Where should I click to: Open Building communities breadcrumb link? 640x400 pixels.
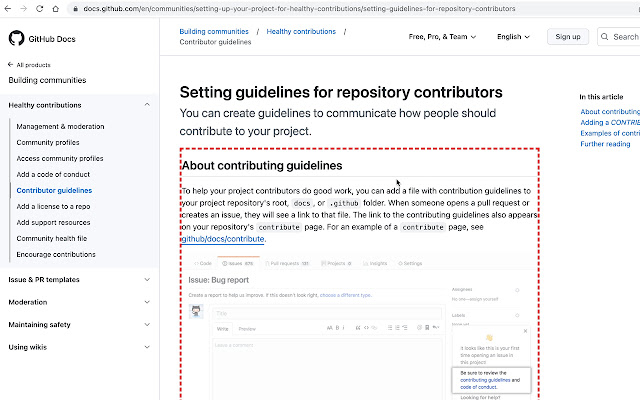coord(214,31)
